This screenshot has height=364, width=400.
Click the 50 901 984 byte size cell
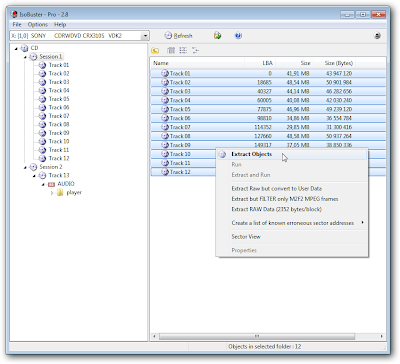coord(339,82)
